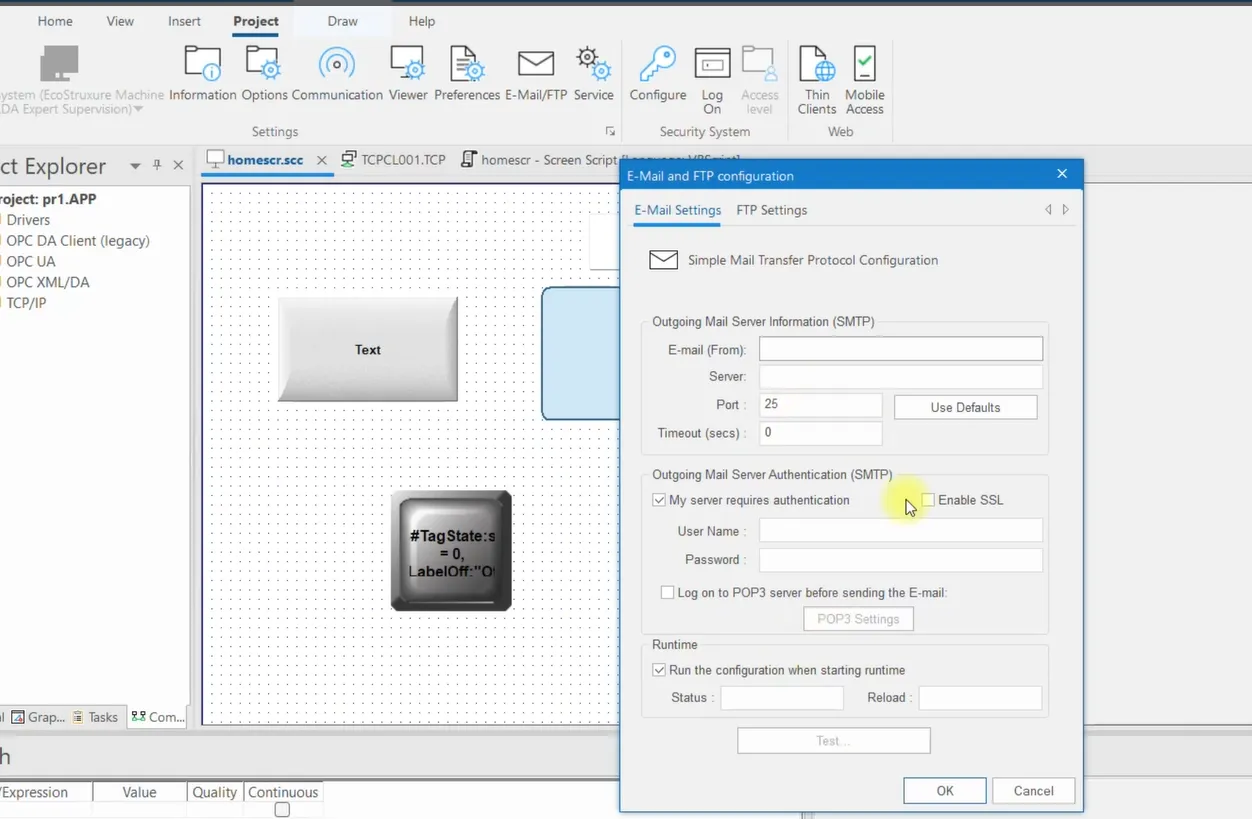This screenshot has height=819, width=1252.
Task: Select E-Mail Settings tab in dialog
Action: tap(677, 210)
